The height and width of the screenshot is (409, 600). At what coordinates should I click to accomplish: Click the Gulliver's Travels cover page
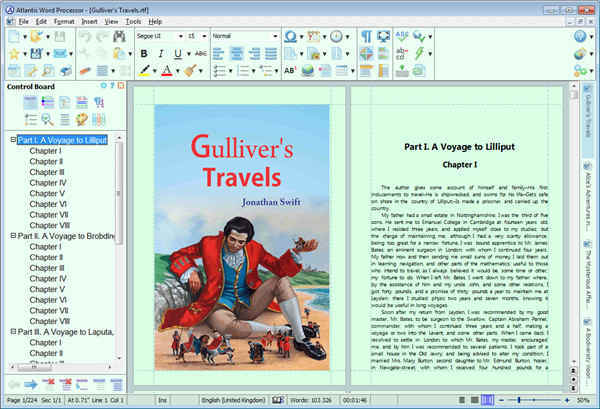pos(242,237)
